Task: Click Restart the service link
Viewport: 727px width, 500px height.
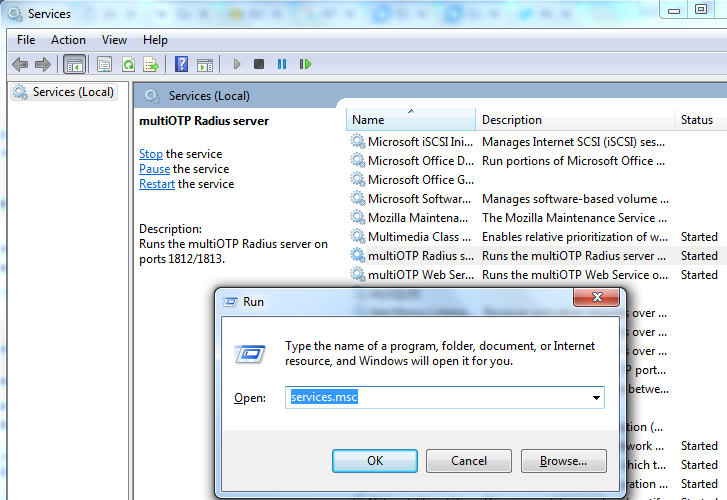Action: coord(157,184)
